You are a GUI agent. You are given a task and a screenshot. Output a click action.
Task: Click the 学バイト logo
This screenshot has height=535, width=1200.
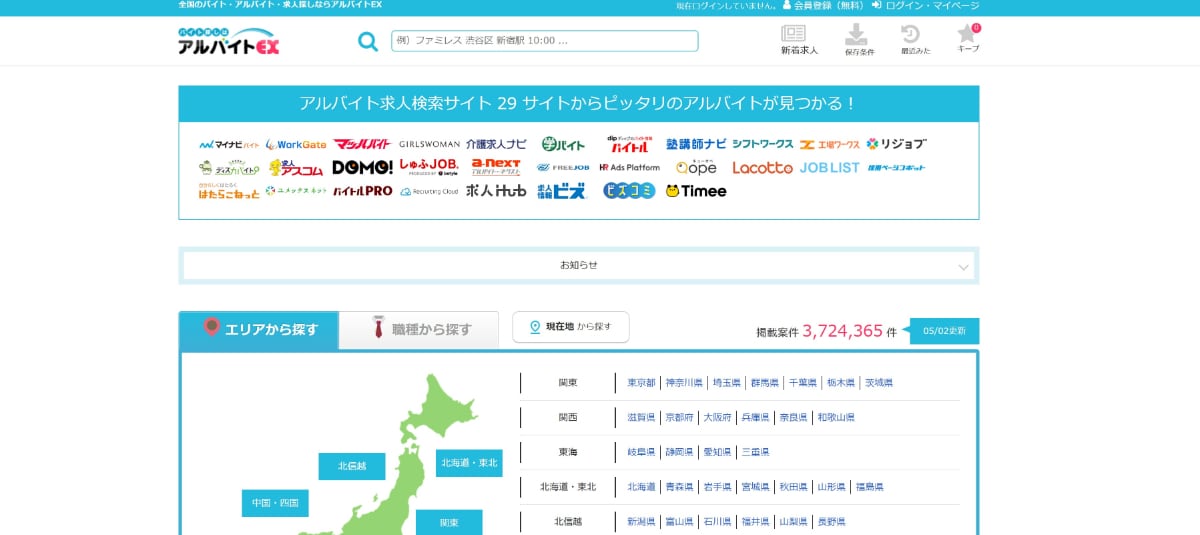click(x=563, y=144)
